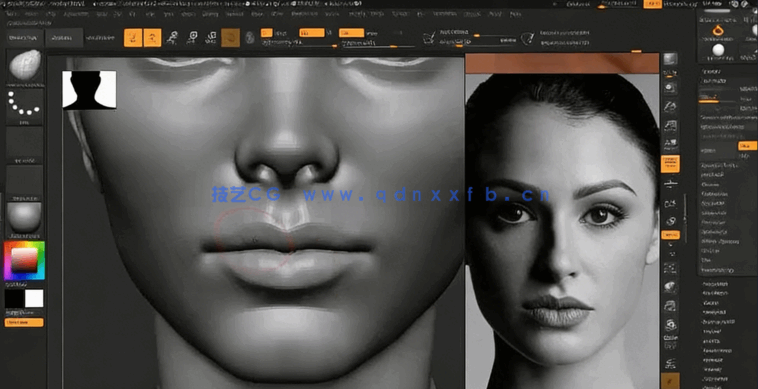The width and height of the screenshot is (758, 389).
Task: Click the canvas Move navigation icon on right shelf
Action: [670, 287]
